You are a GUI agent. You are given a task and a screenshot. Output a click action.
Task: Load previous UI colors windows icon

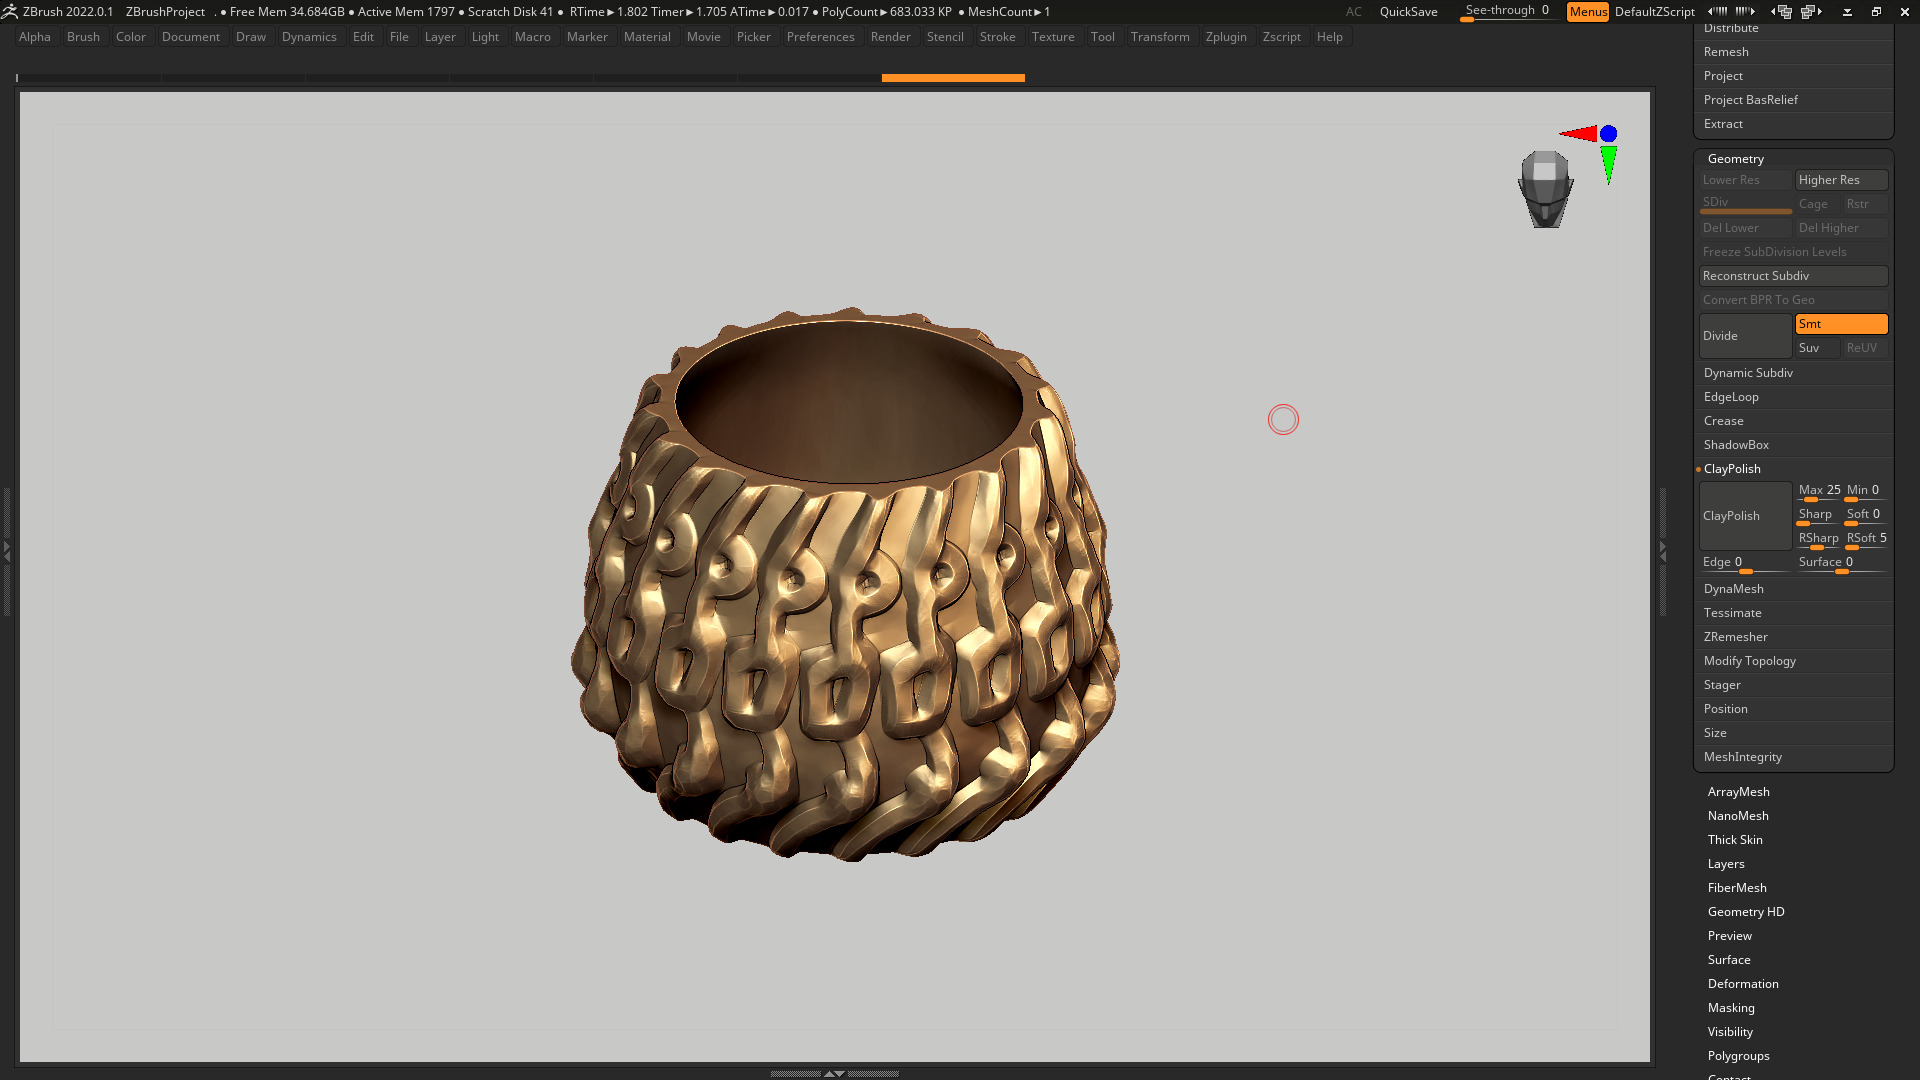pos(1781,11)
